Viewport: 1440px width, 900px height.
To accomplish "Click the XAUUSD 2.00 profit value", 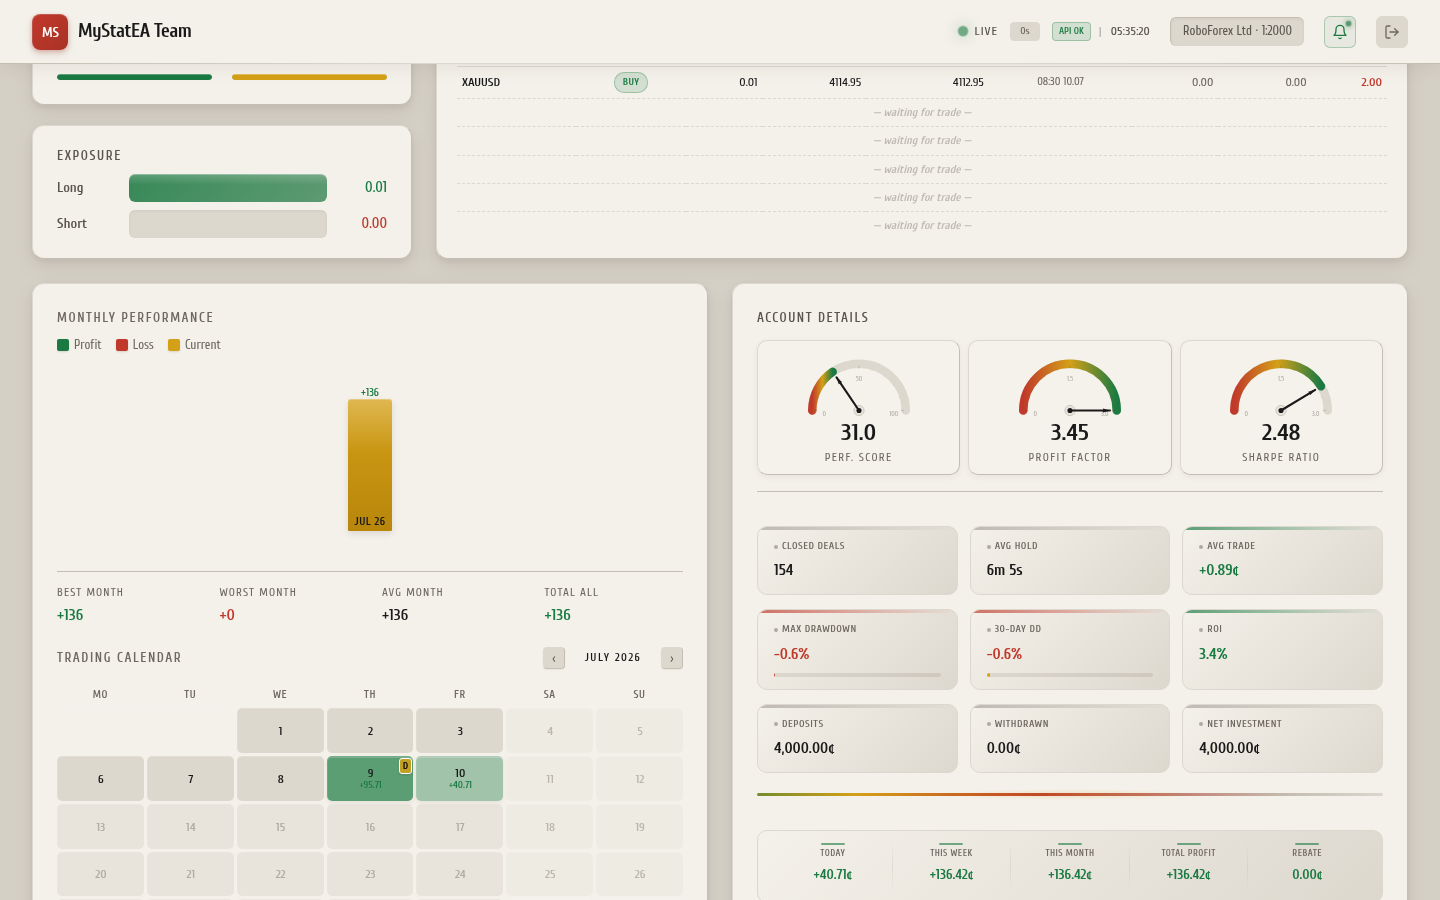I will [x=1371, y=82].
